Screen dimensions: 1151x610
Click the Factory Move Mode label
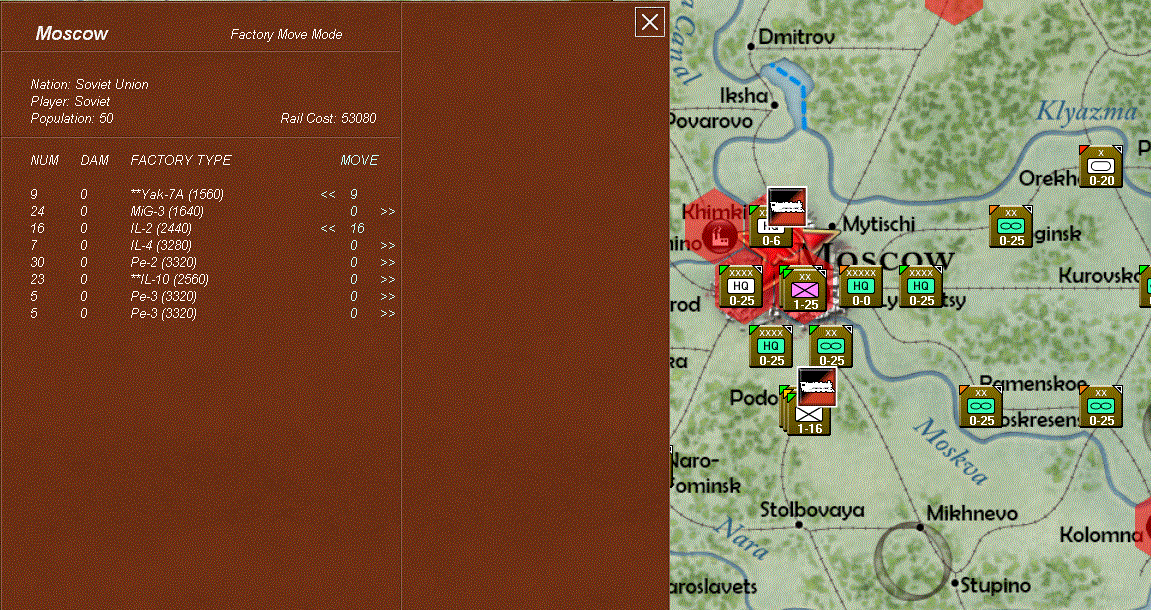(x=286, y=35)
